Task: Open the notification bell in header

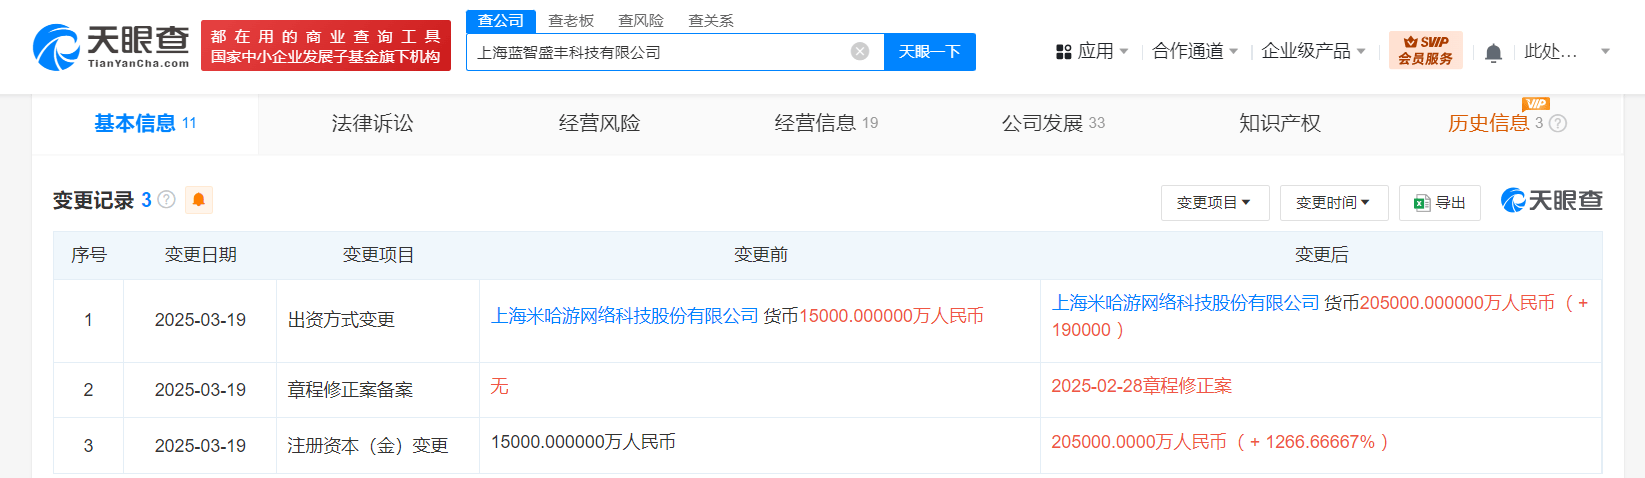Action: 1493,52
